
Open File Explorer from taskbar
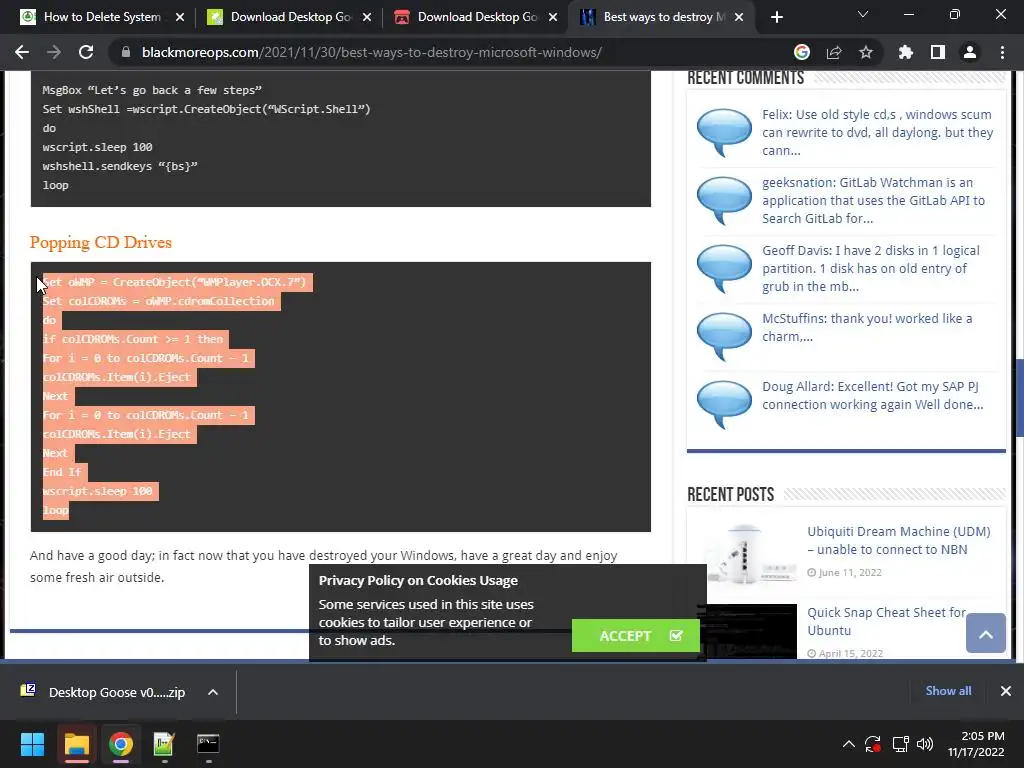tap(76, 744)
